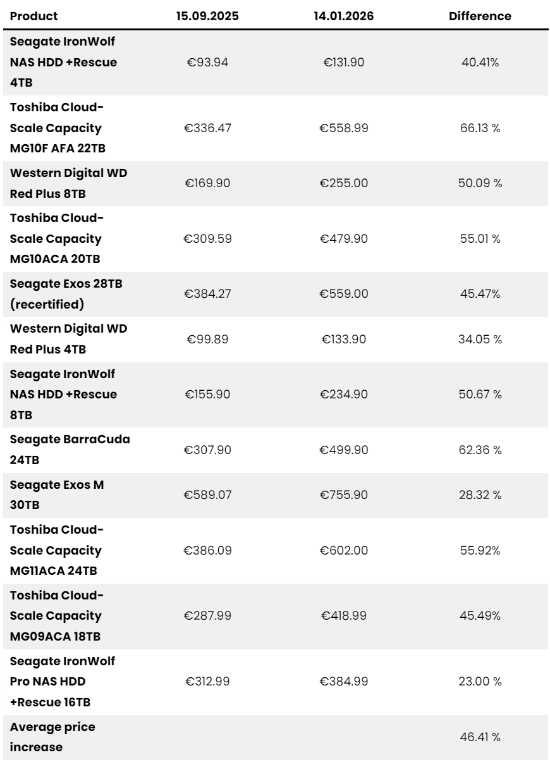This screenshot has height=762, width=550.
Task: Click the Seagate Exos M 30TB cell
Action: pyautogui.click(x=57, y=495)
